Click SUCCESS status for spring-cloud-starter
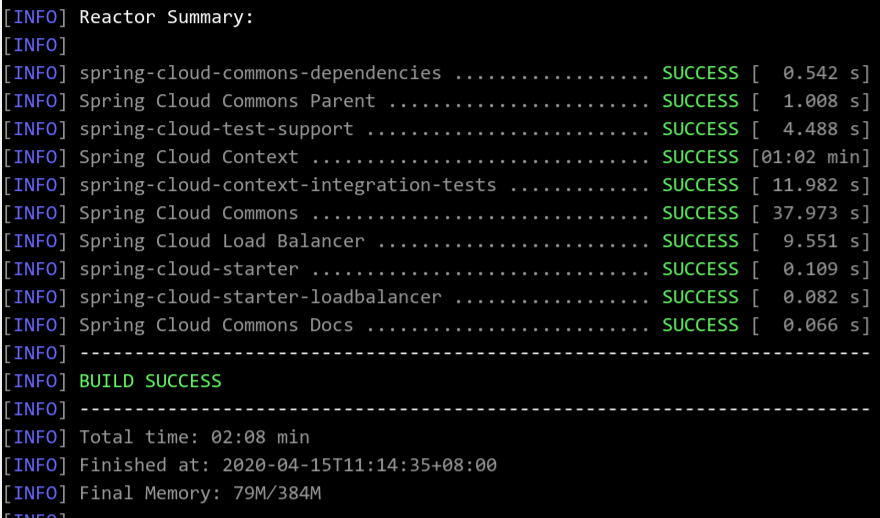The width and height of the screenshot is (880, 518). [700, 269]
